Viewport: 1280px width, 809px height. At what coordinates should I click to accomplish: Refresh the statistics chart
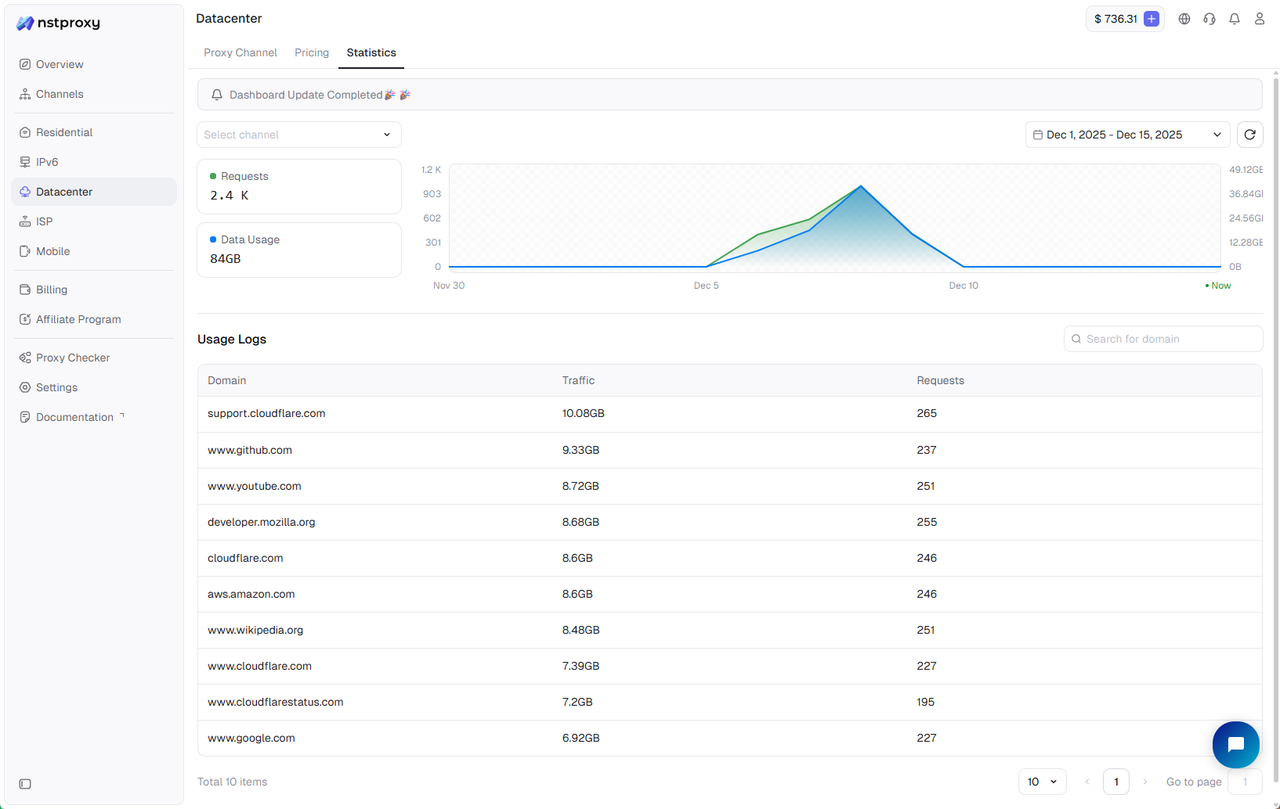click(1249, 134)
